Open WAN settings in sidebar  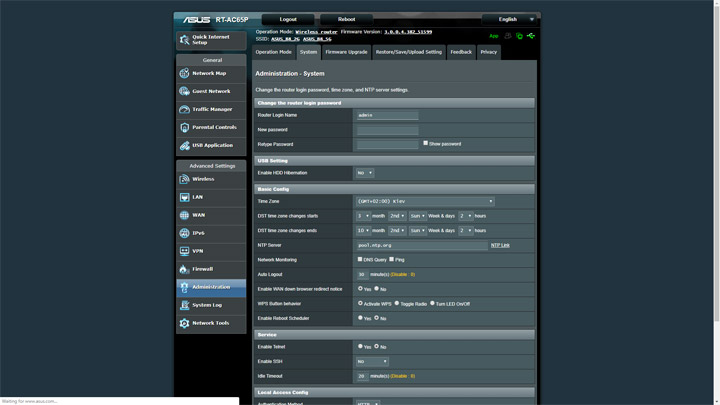(211, 215)
